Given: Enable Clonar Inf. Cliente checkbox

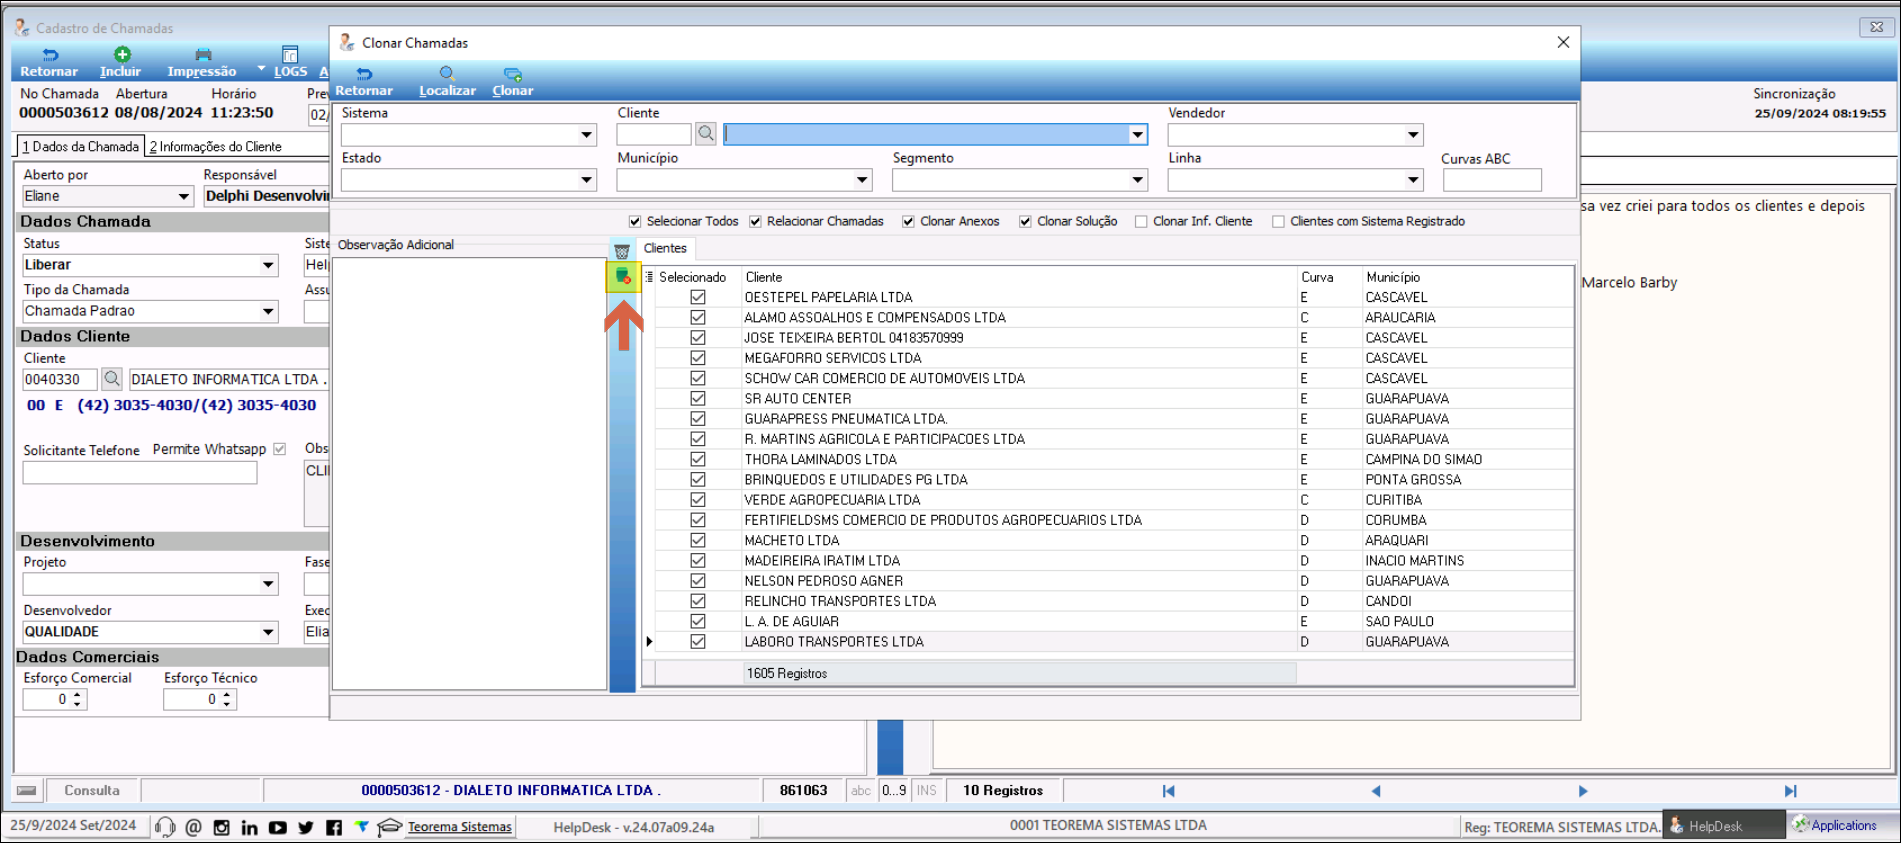Looking at the screenshot, I should click(1141, 221).
